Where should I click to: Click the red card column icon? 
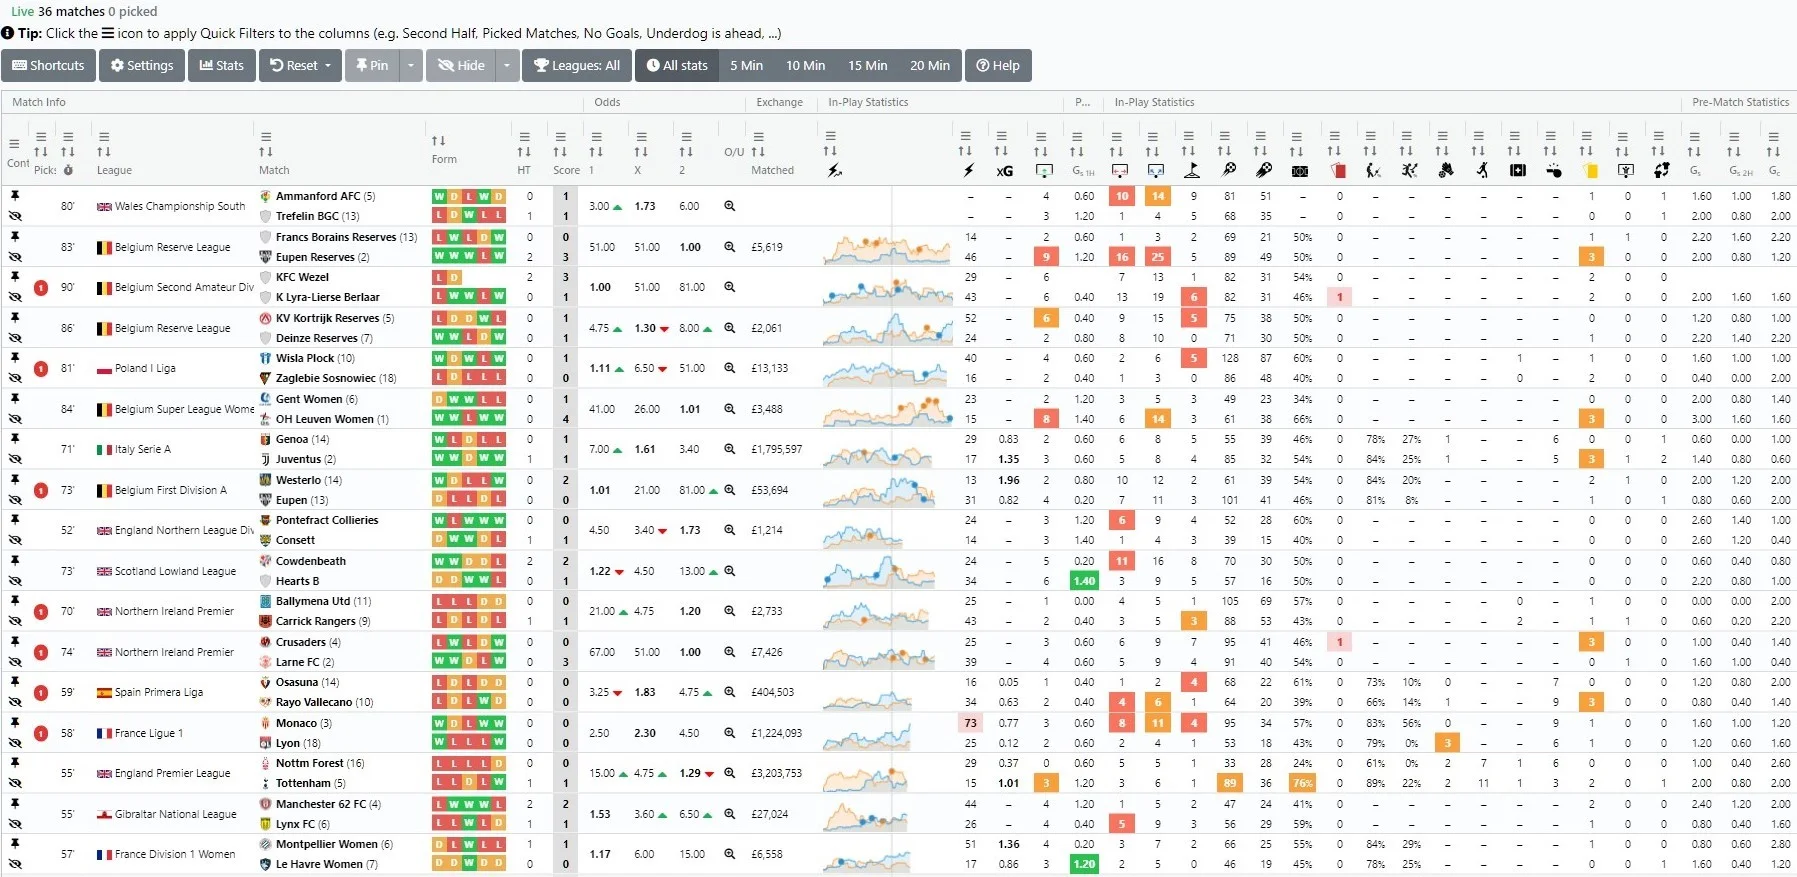[1338, 170]
